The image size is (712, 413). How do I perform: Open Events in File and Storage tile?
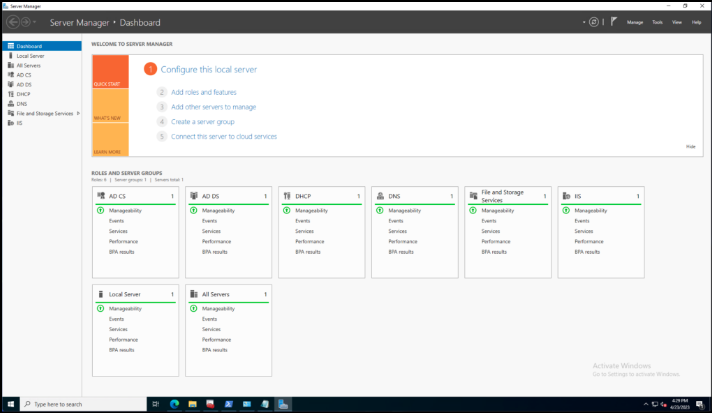coord(489,221)
